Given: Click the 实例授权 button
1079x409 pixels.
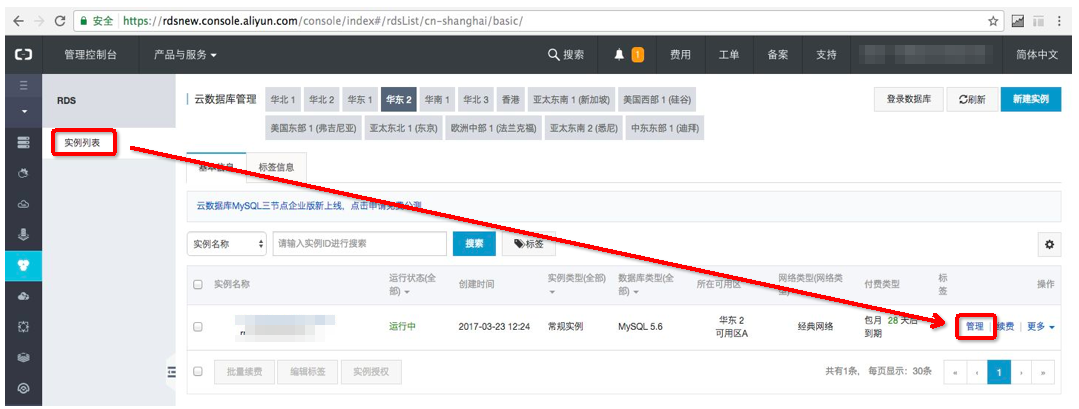Looking at the screenshot, I should point(372,372).
